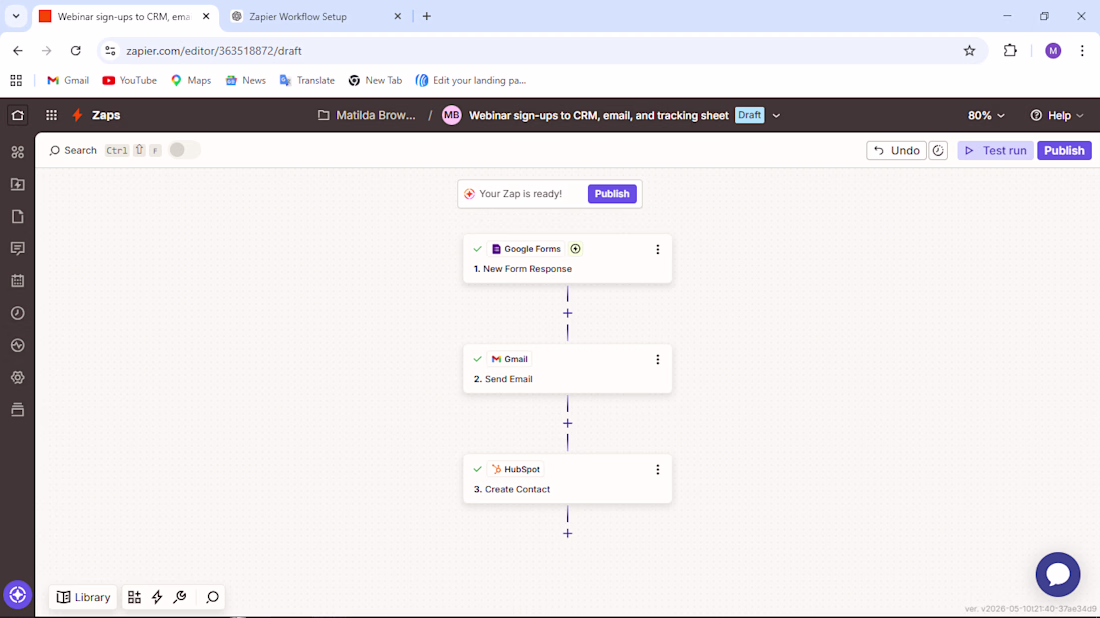Viewport: 1100px width, 618px height.
Task: Open the Zap history clock icon
Action: pos(18,313)
